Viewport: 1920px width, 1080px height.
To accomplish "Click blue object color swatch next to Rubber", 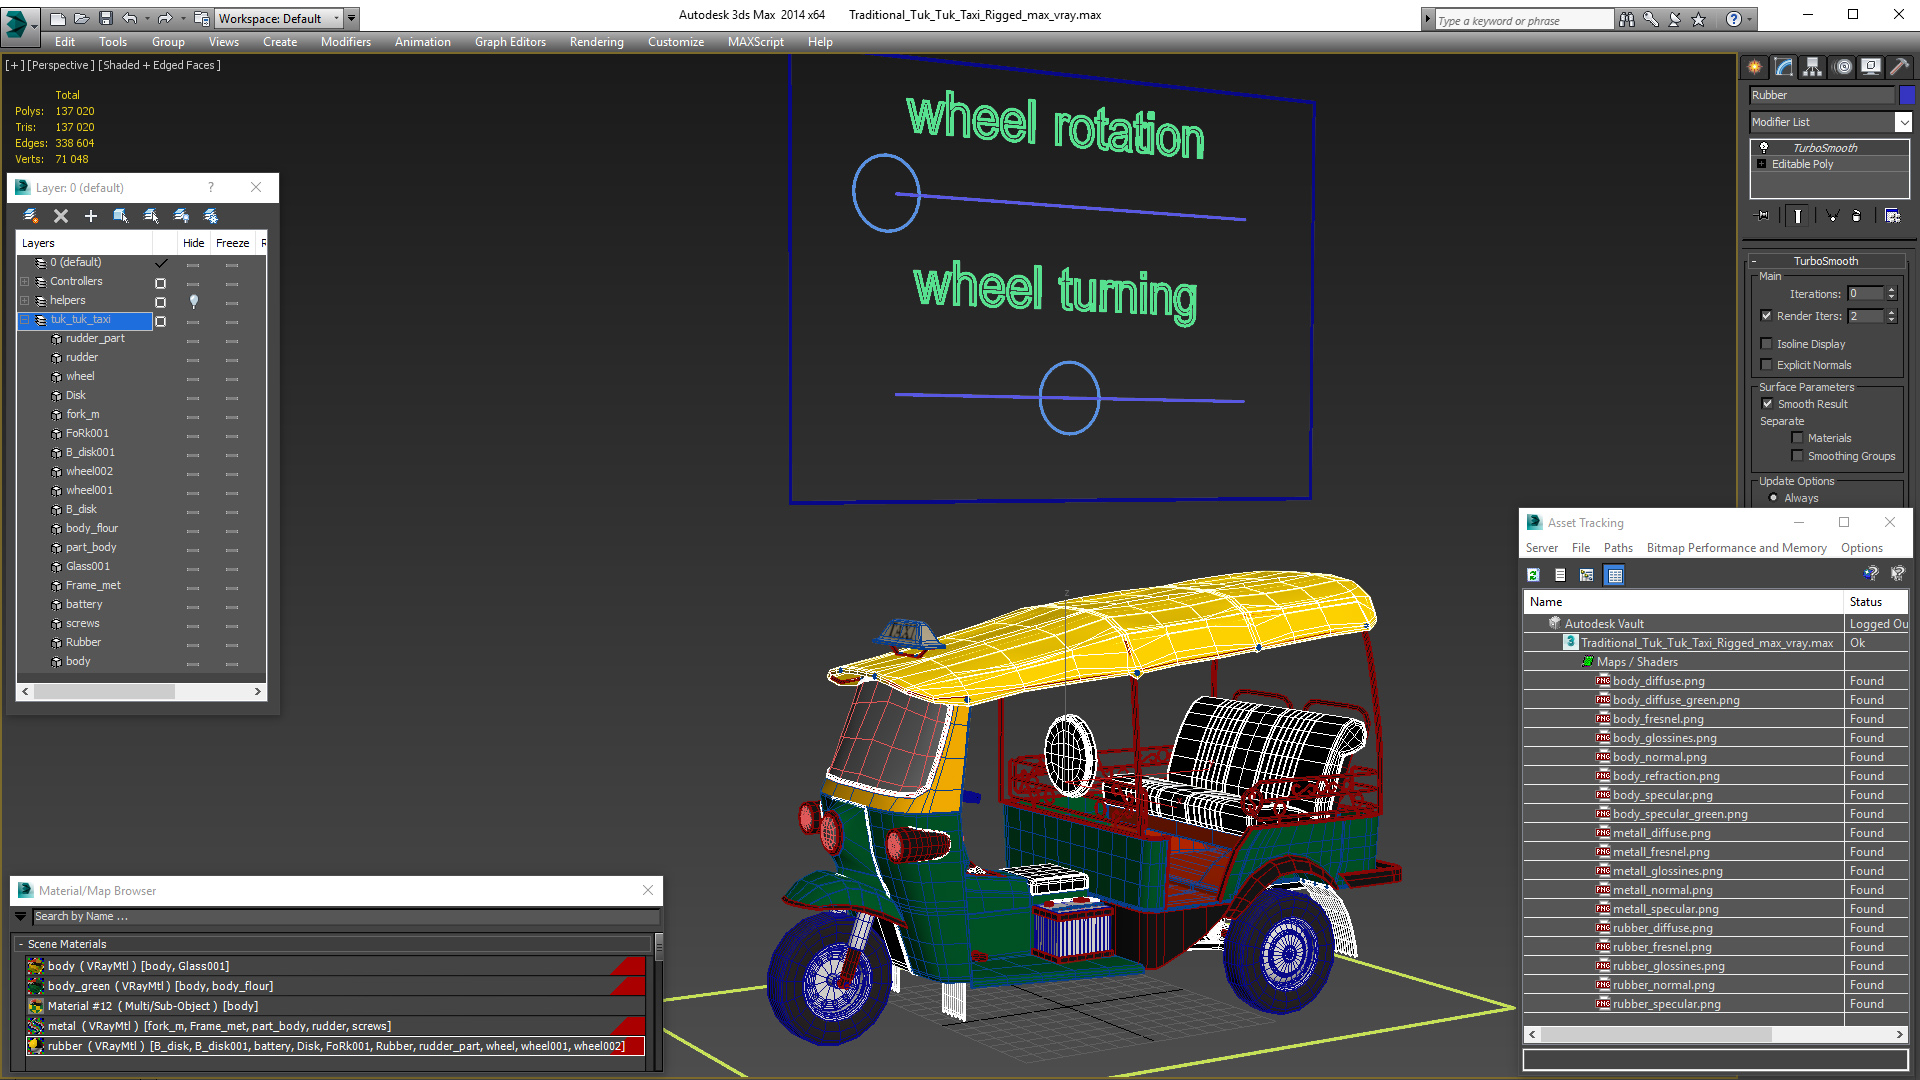I will [x=1907, y=95].
